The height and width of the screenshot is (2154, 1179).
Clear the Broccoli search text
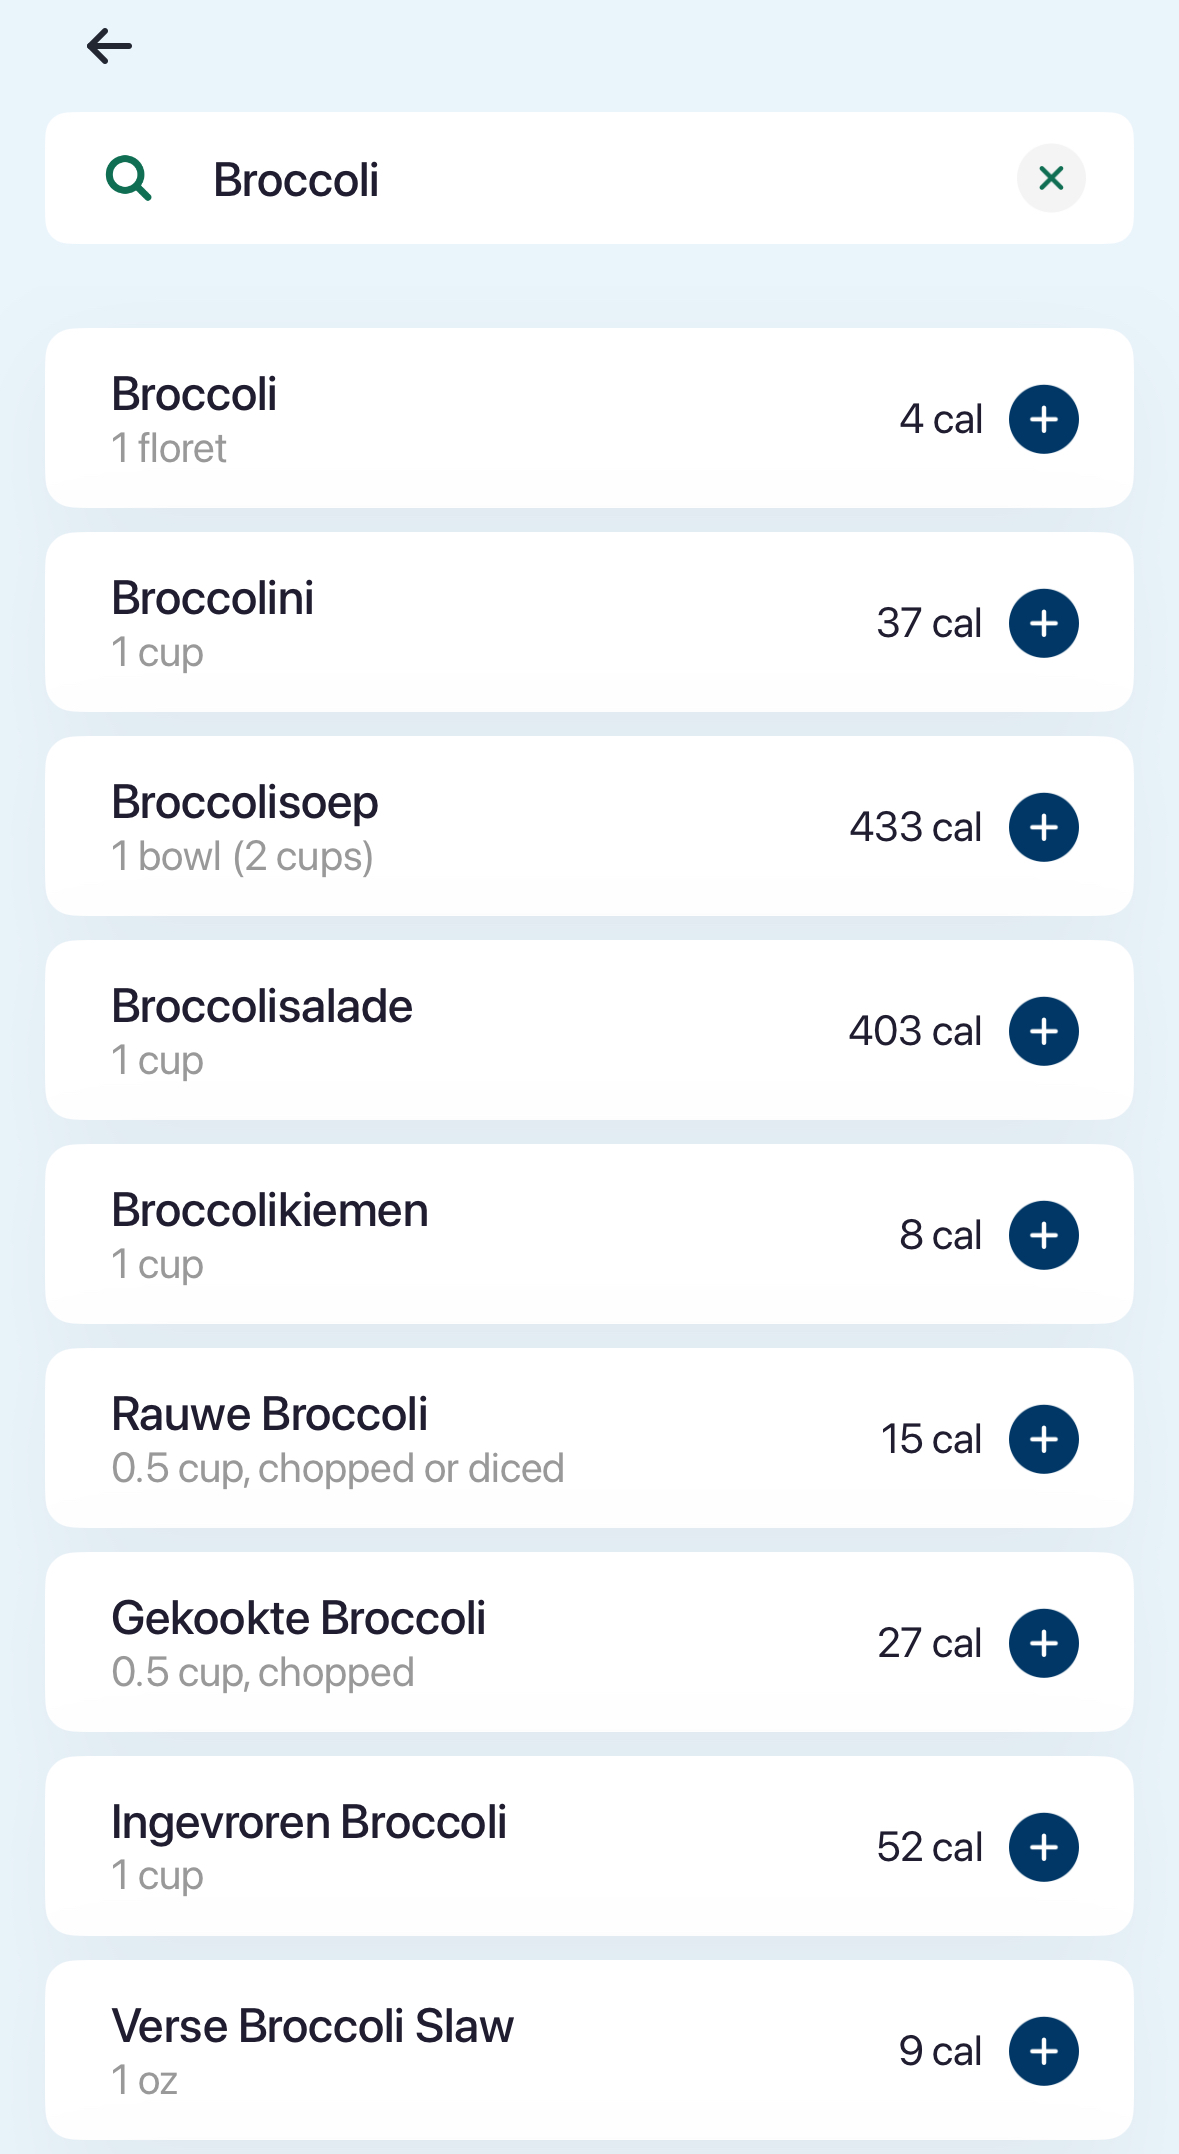click(1050, 179)
